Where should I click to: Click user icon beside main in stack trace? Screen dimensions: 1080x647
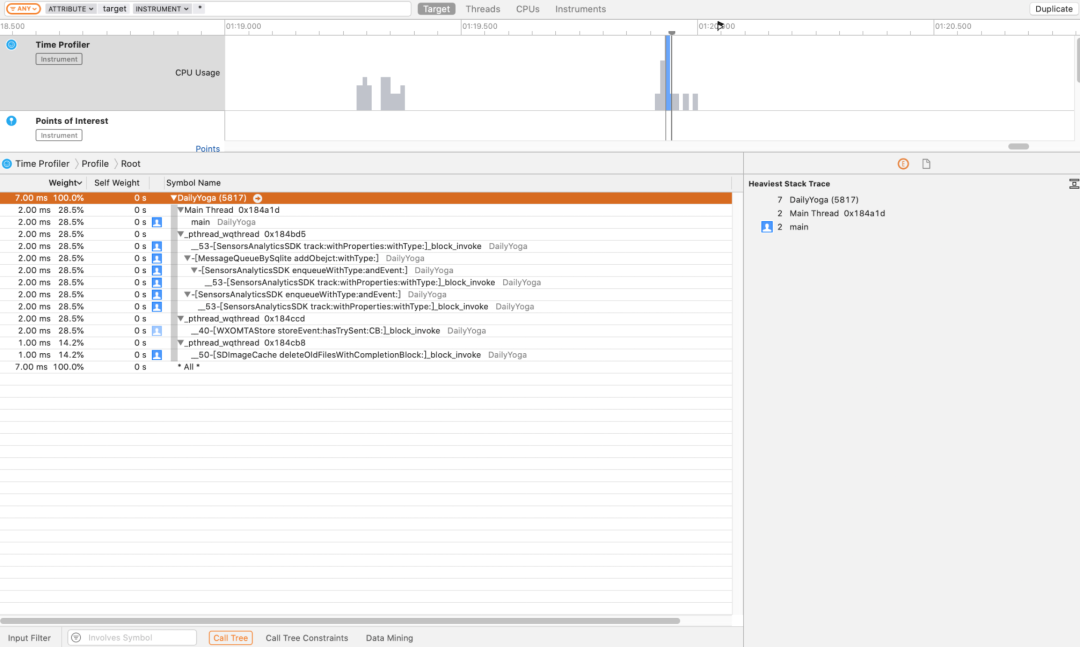(767, 227)
